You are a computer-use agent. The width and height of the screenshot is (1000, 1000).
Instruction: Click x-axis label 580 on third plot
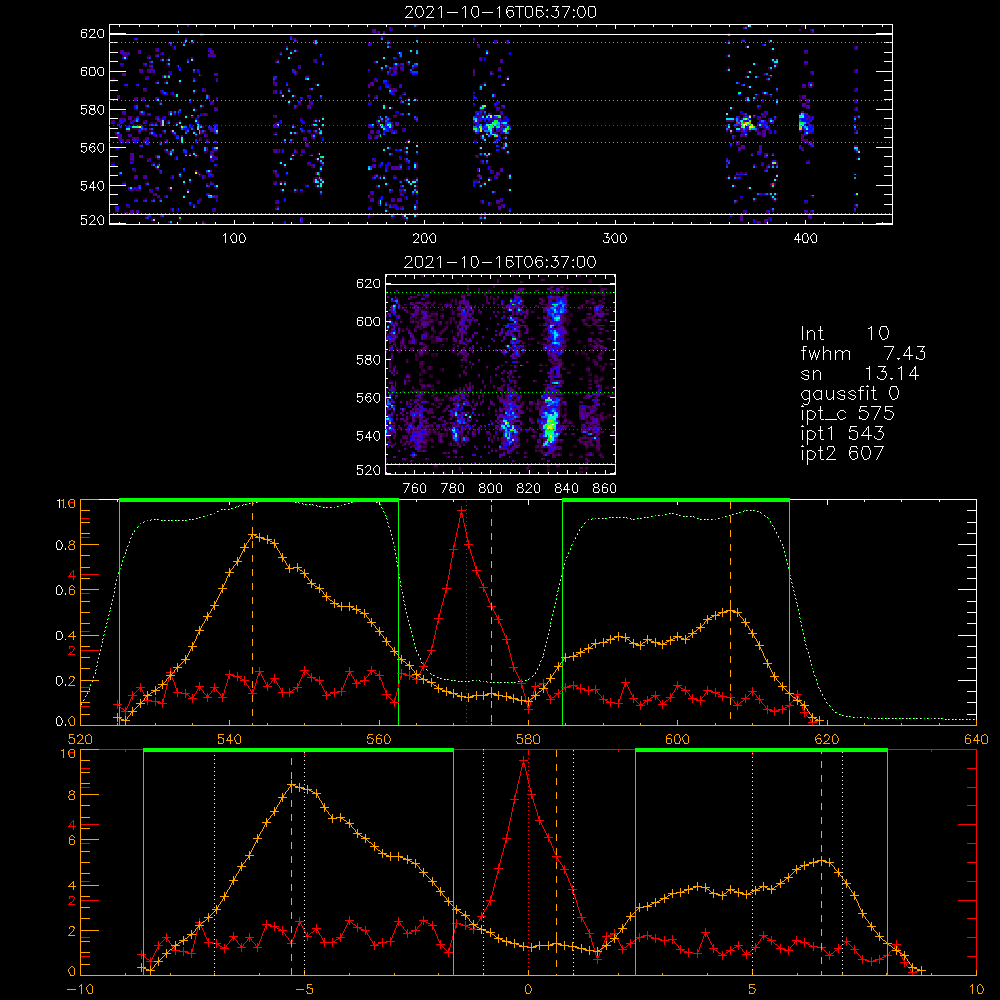pyautogui.click(x=528, y=740)
